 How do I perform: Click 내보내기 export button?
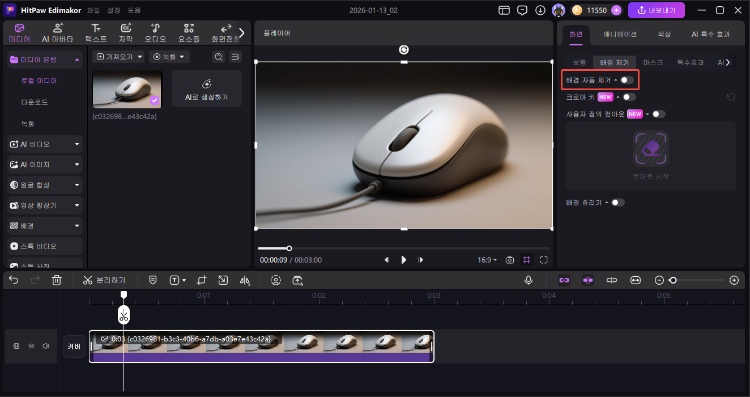[656, 10]
